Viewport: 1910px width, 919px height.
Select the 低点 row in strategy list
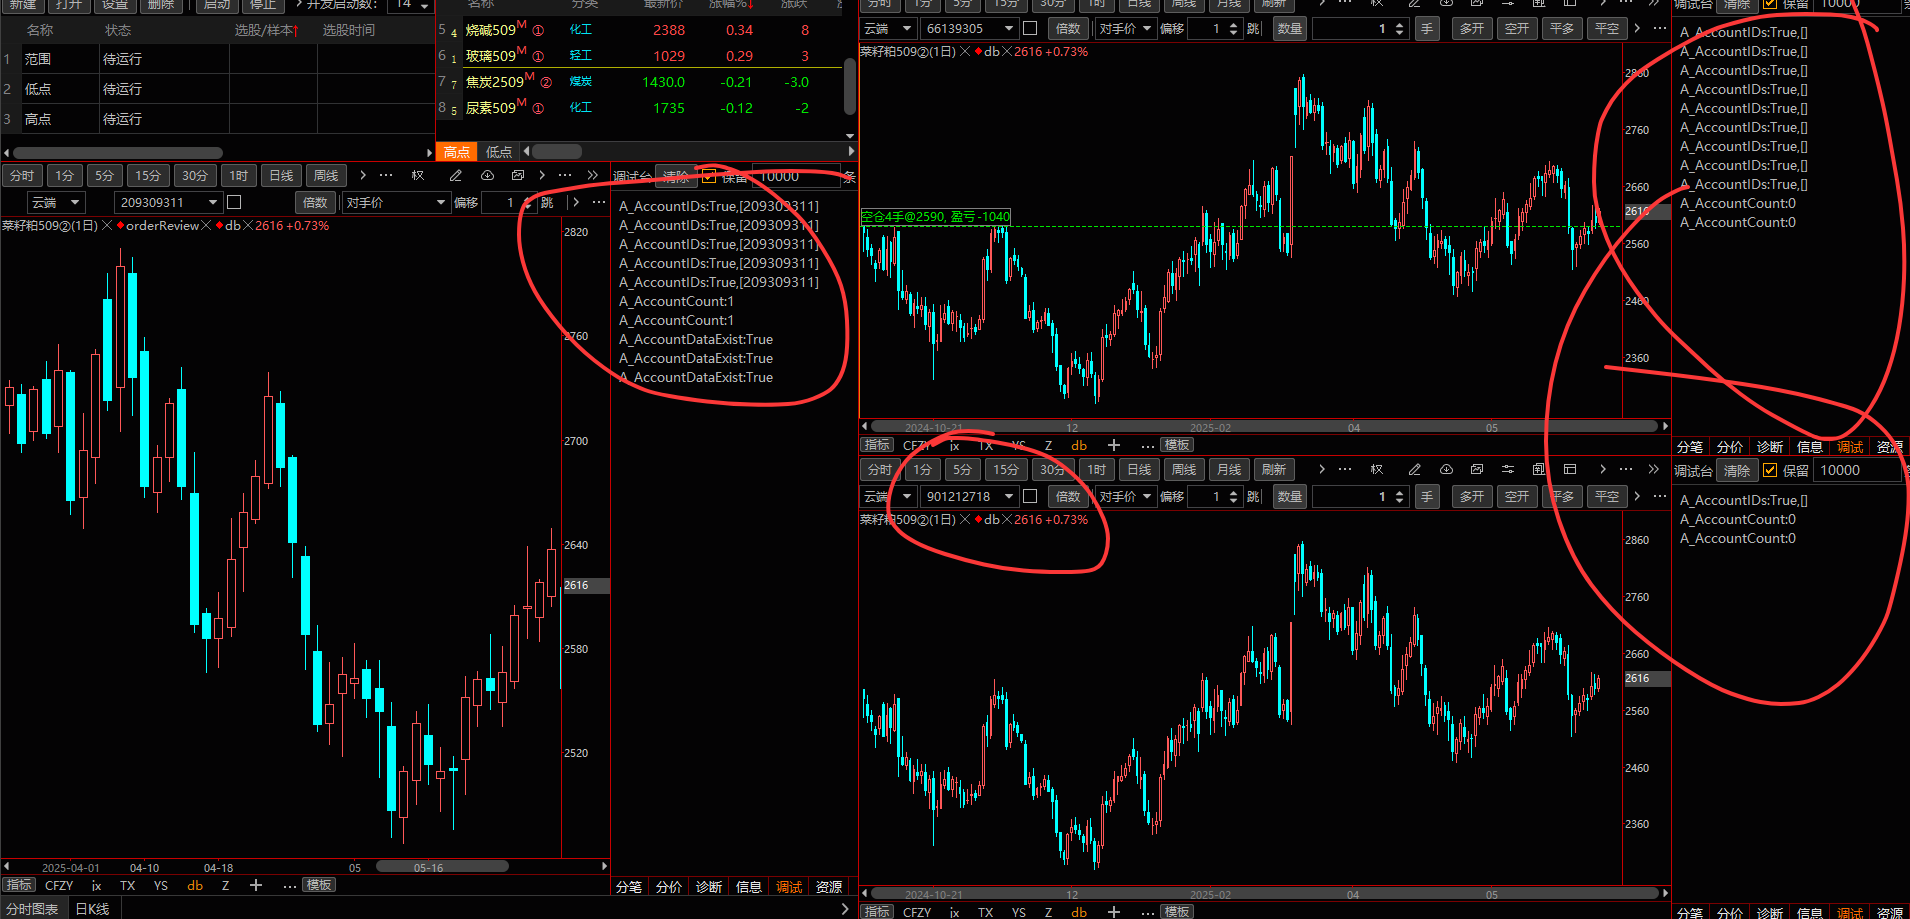coord(217,89)
